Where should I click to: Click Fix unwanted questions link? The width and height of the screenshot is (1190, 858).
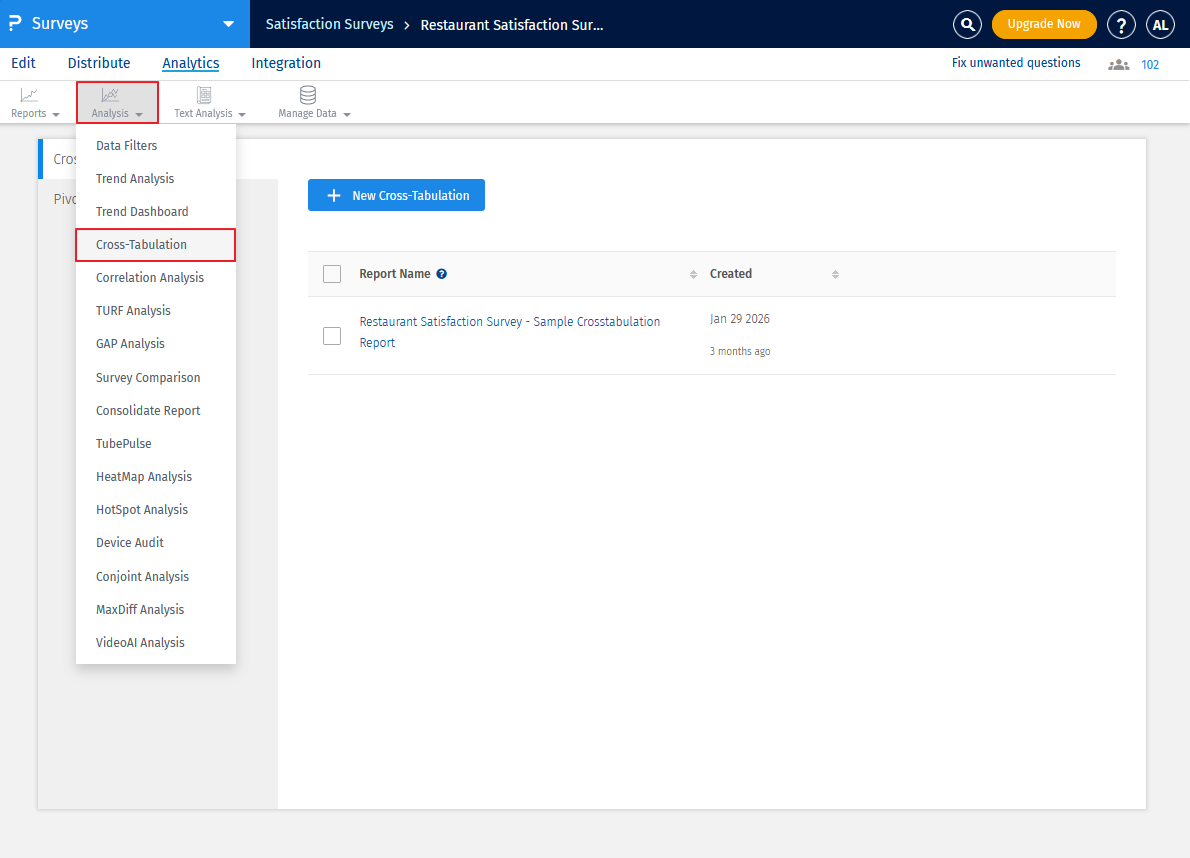(1016, 63)
